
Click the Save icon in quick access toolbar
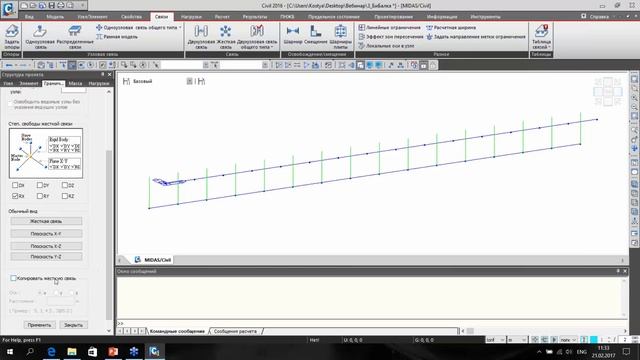pos(51,5)
